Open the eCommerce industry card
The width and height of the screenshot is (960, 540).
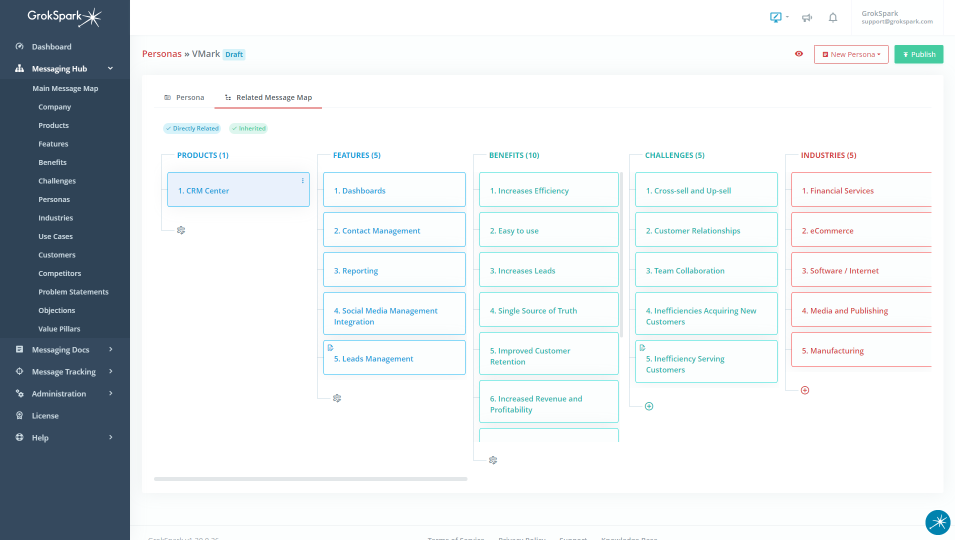861,230
